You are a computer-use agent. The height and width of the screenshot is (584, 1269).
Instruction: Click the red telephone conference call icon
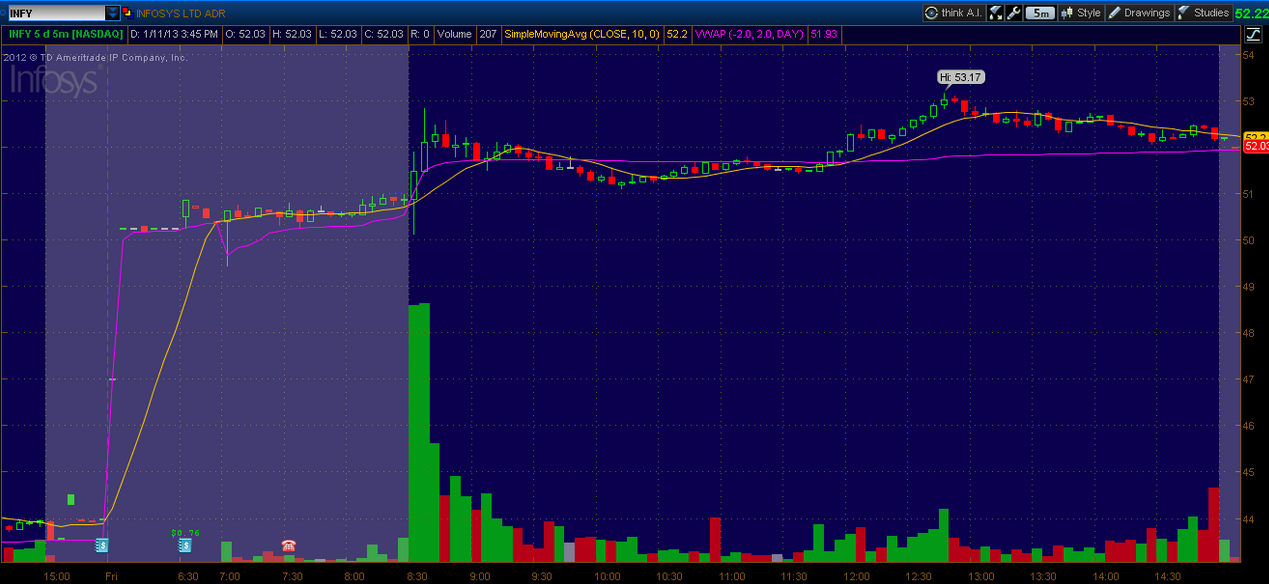point(289,545)
